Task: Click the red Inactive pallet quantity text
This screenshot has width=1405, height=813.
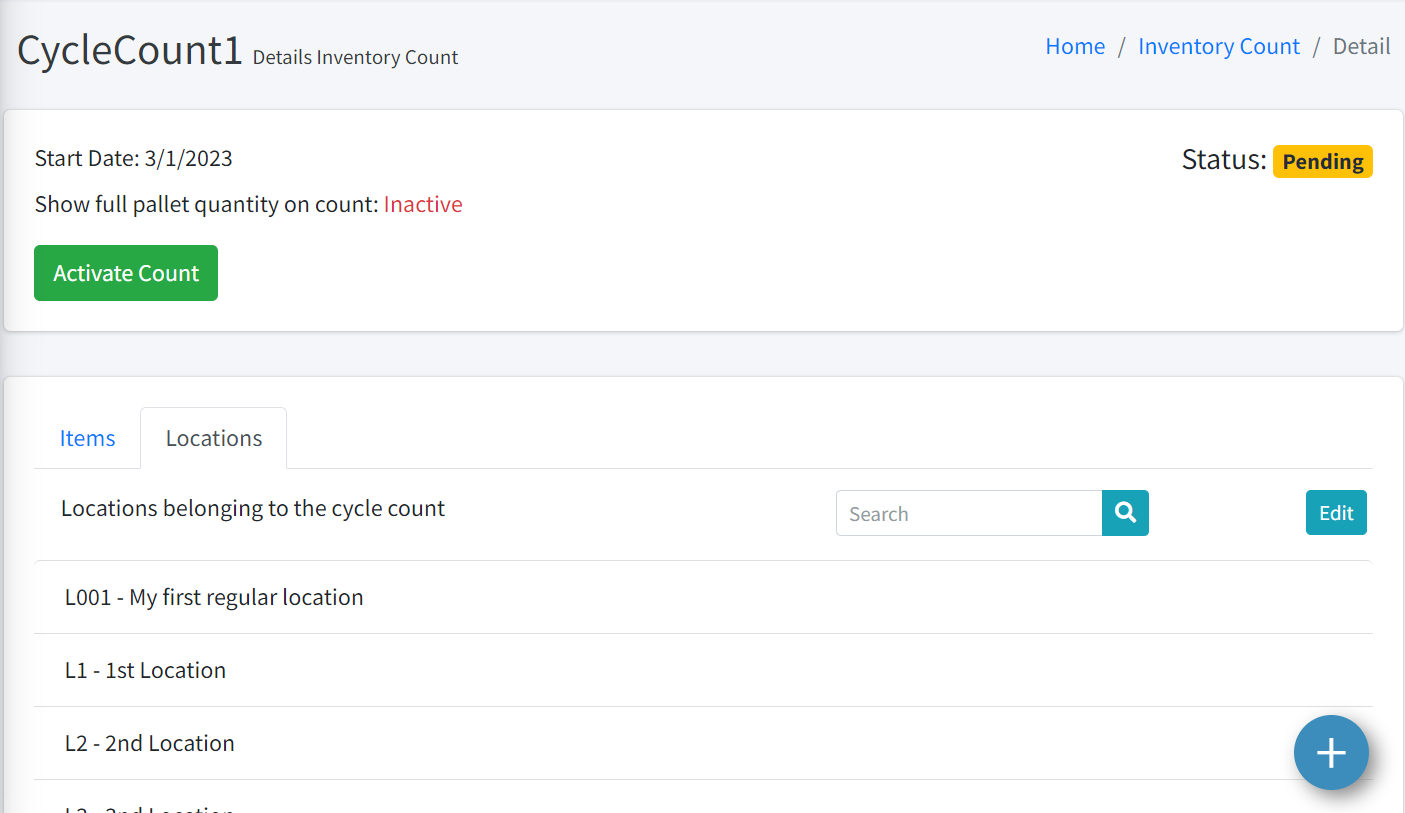Action: click(423, 205)
